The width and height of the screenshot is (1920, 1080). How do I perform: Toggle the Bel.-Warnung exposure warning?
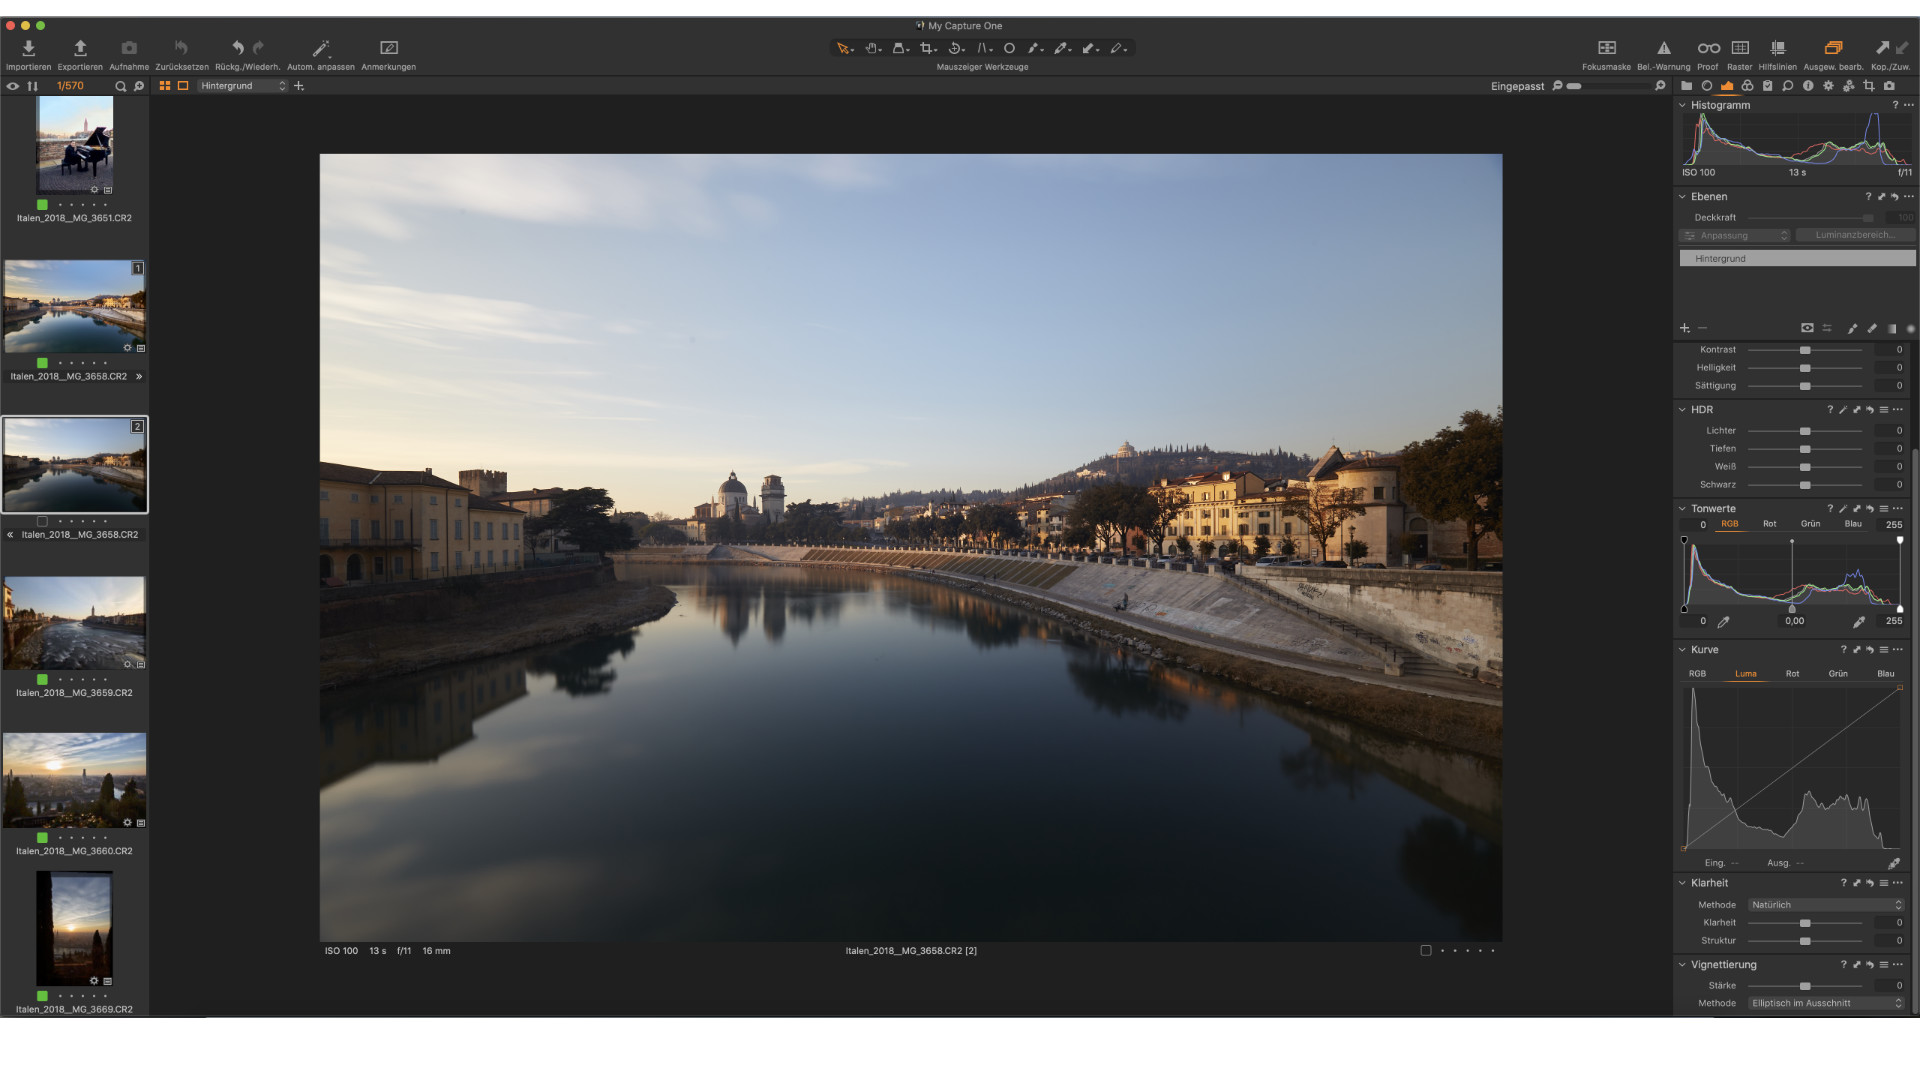(x=1663, y=48)
